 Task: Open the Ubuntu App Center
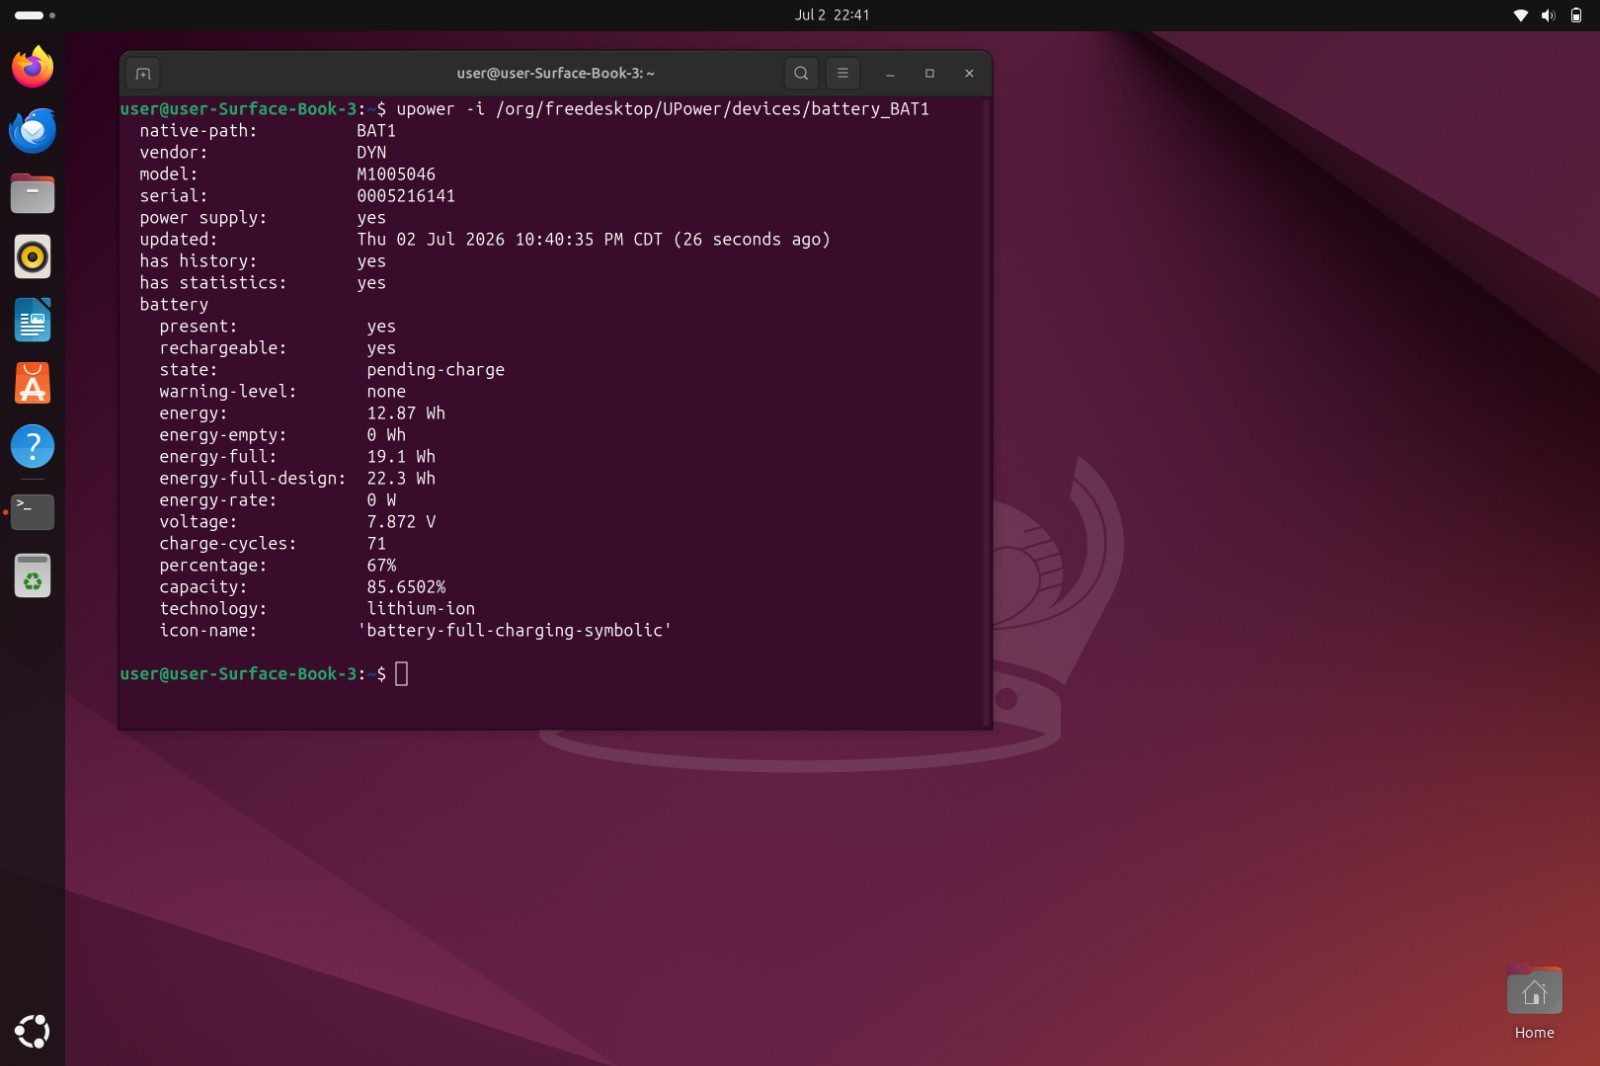(x=33, y=383)
